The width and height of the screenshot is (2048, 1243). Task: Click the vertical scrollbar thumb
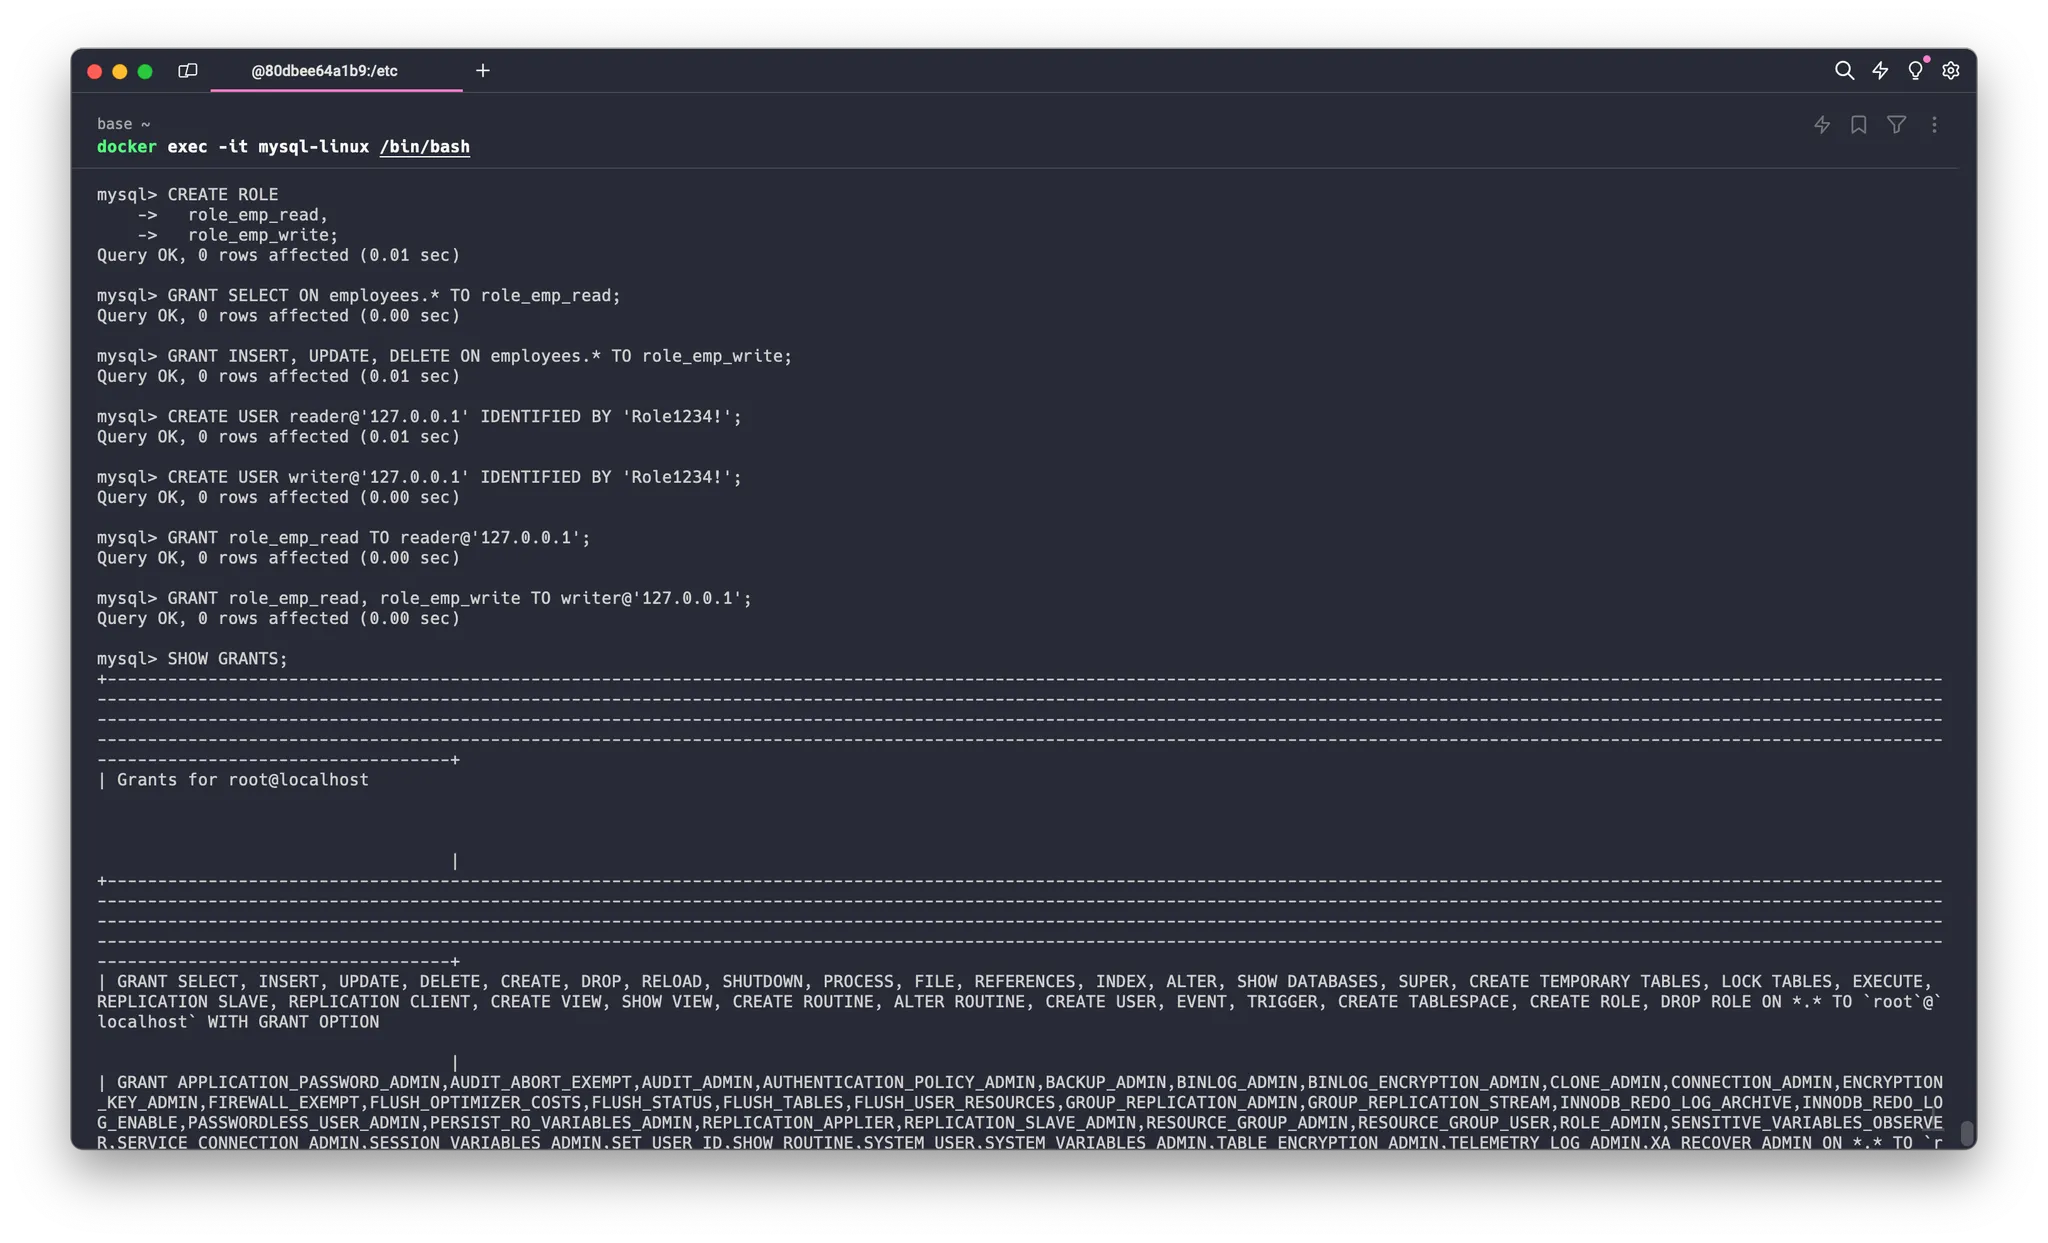[1966, 1132]
